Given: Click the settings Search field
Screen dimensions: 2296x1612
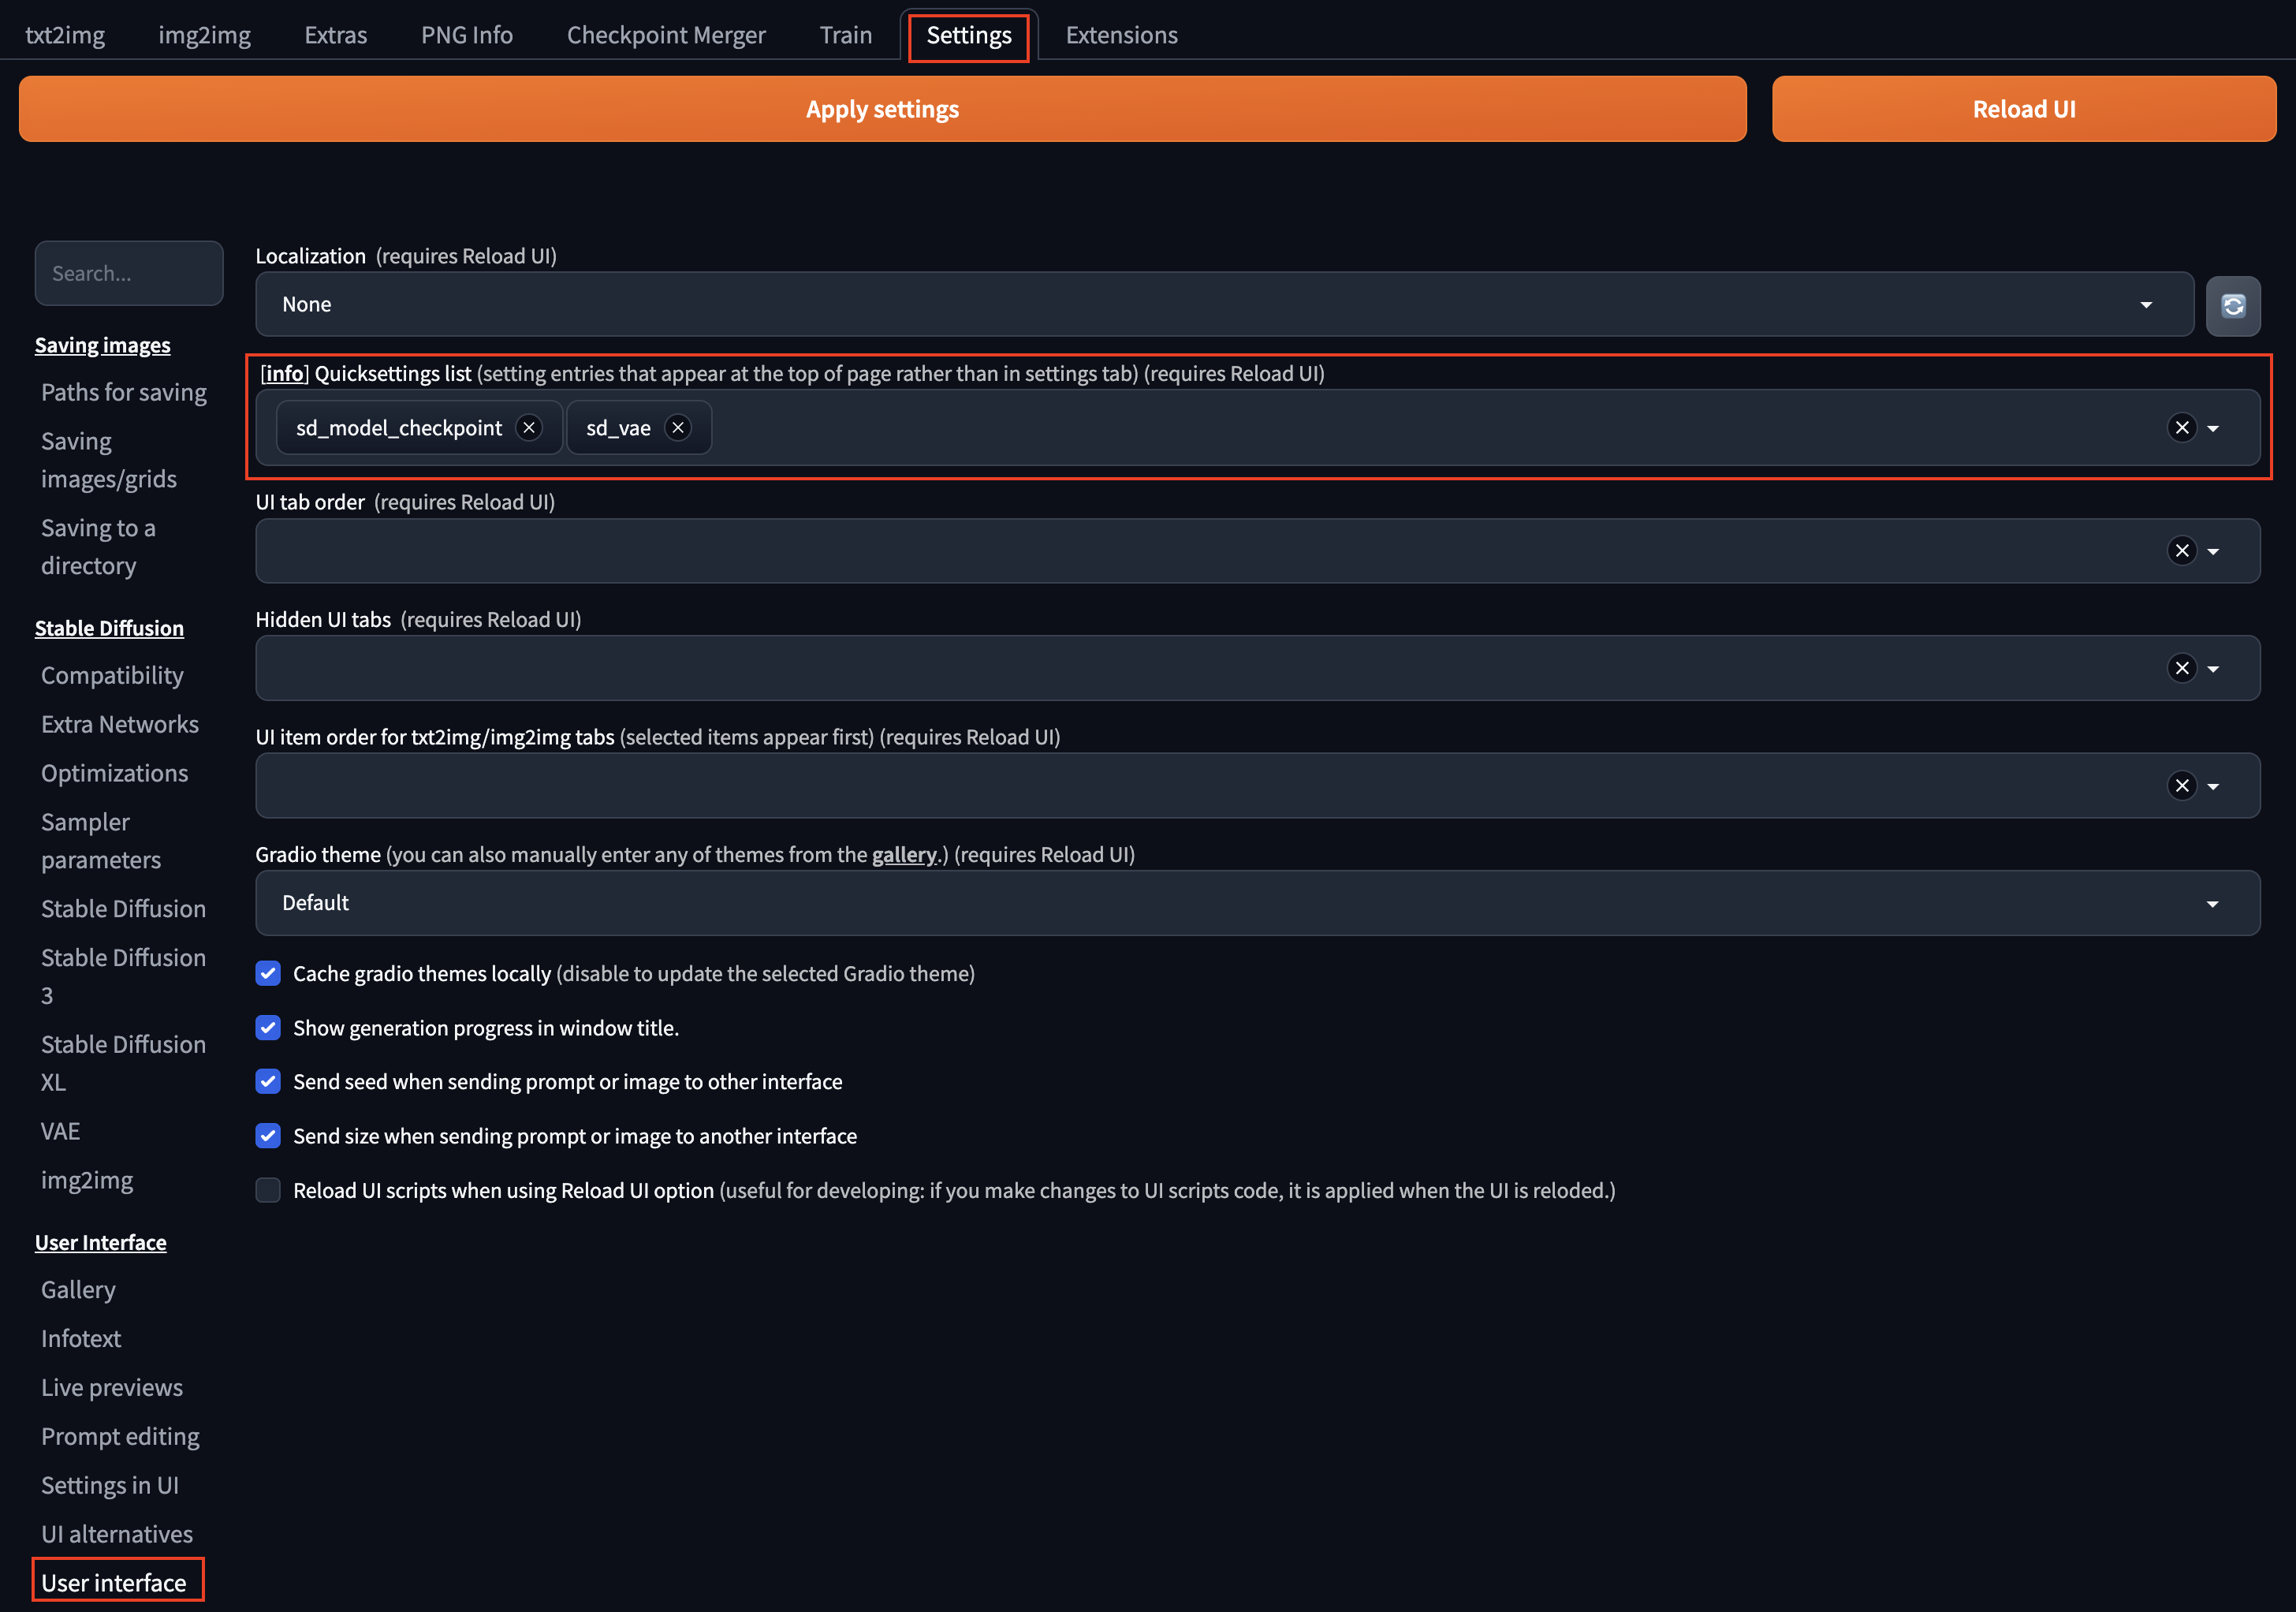Looking at the screenshot, I should (129, 273).
